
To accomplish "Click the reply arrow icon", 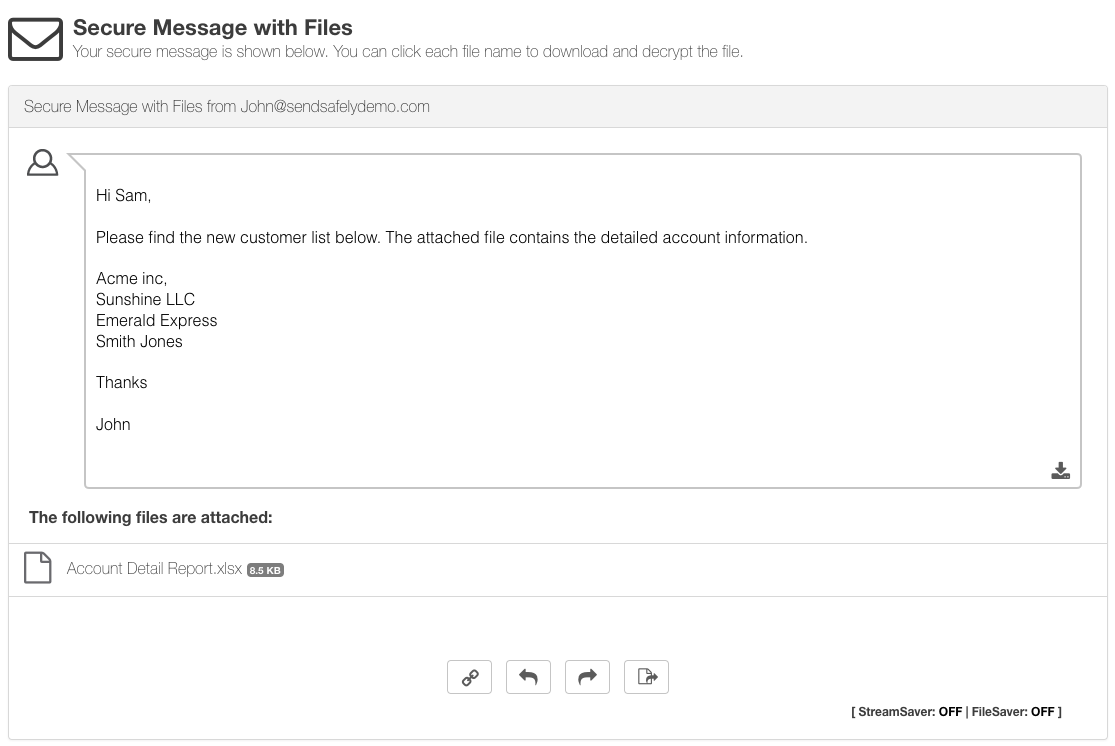I will tap(528, 677).
